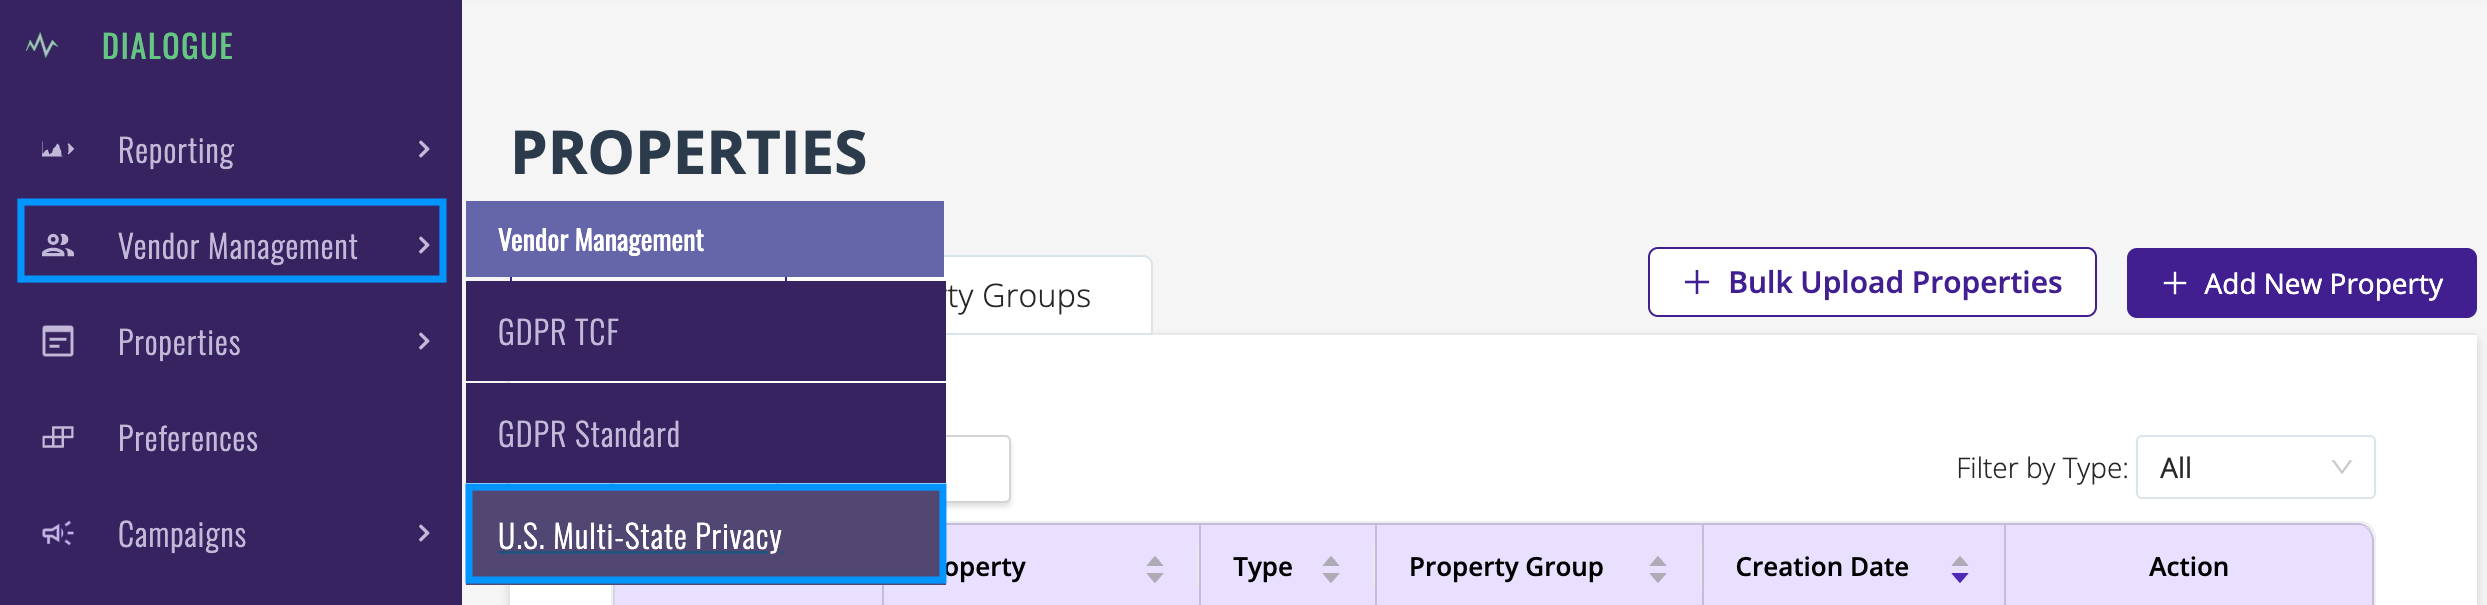This screenshot has height=605, width=2487.
Task: Expand the Properties submenu chevron
Action: (x=424, y=342)
